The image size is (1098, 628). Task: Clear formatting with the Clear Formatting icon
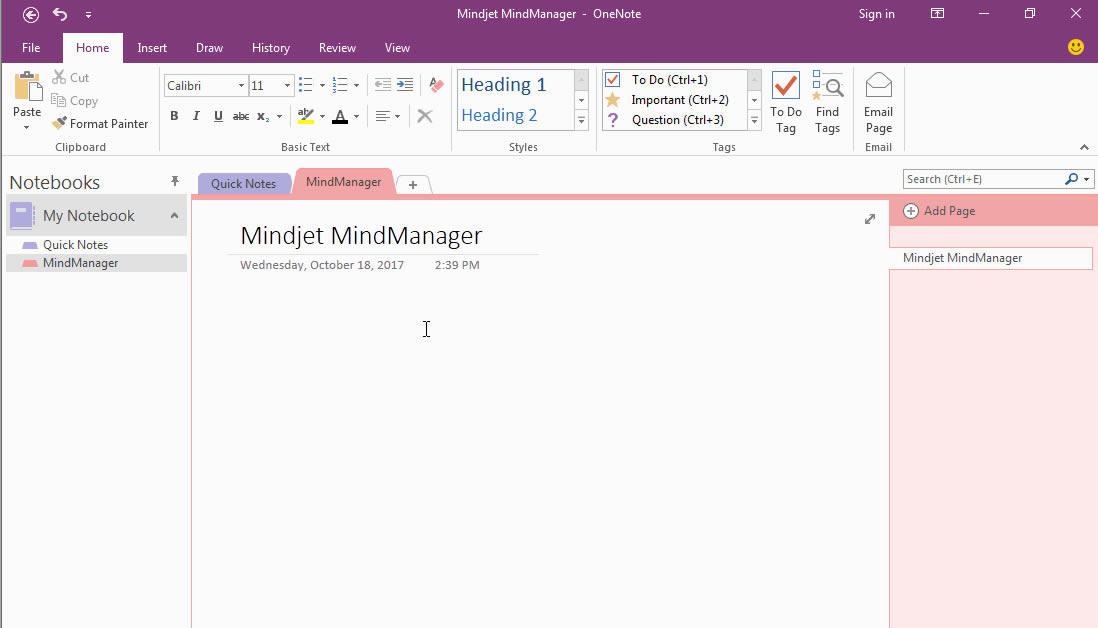424,116
